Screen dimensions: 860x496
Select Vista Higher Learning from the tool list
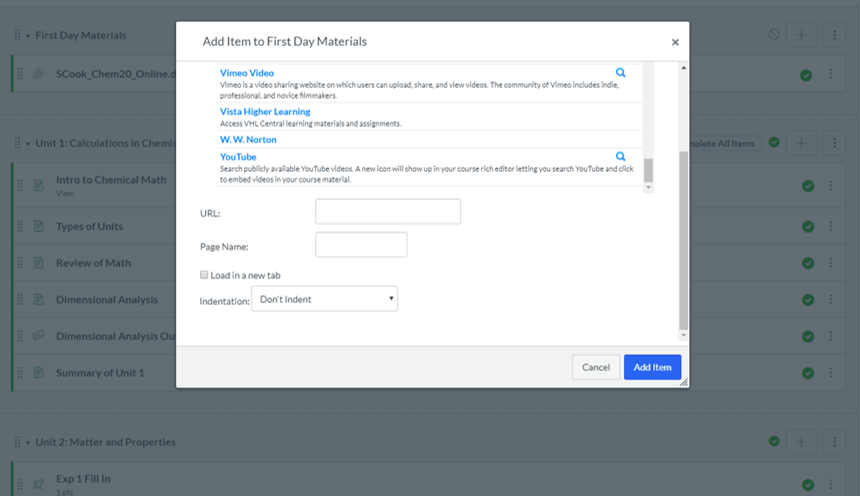[x=265, y=112]
